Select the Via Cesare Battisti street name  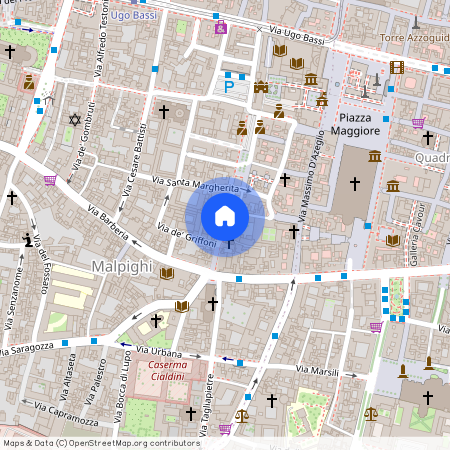134,160
